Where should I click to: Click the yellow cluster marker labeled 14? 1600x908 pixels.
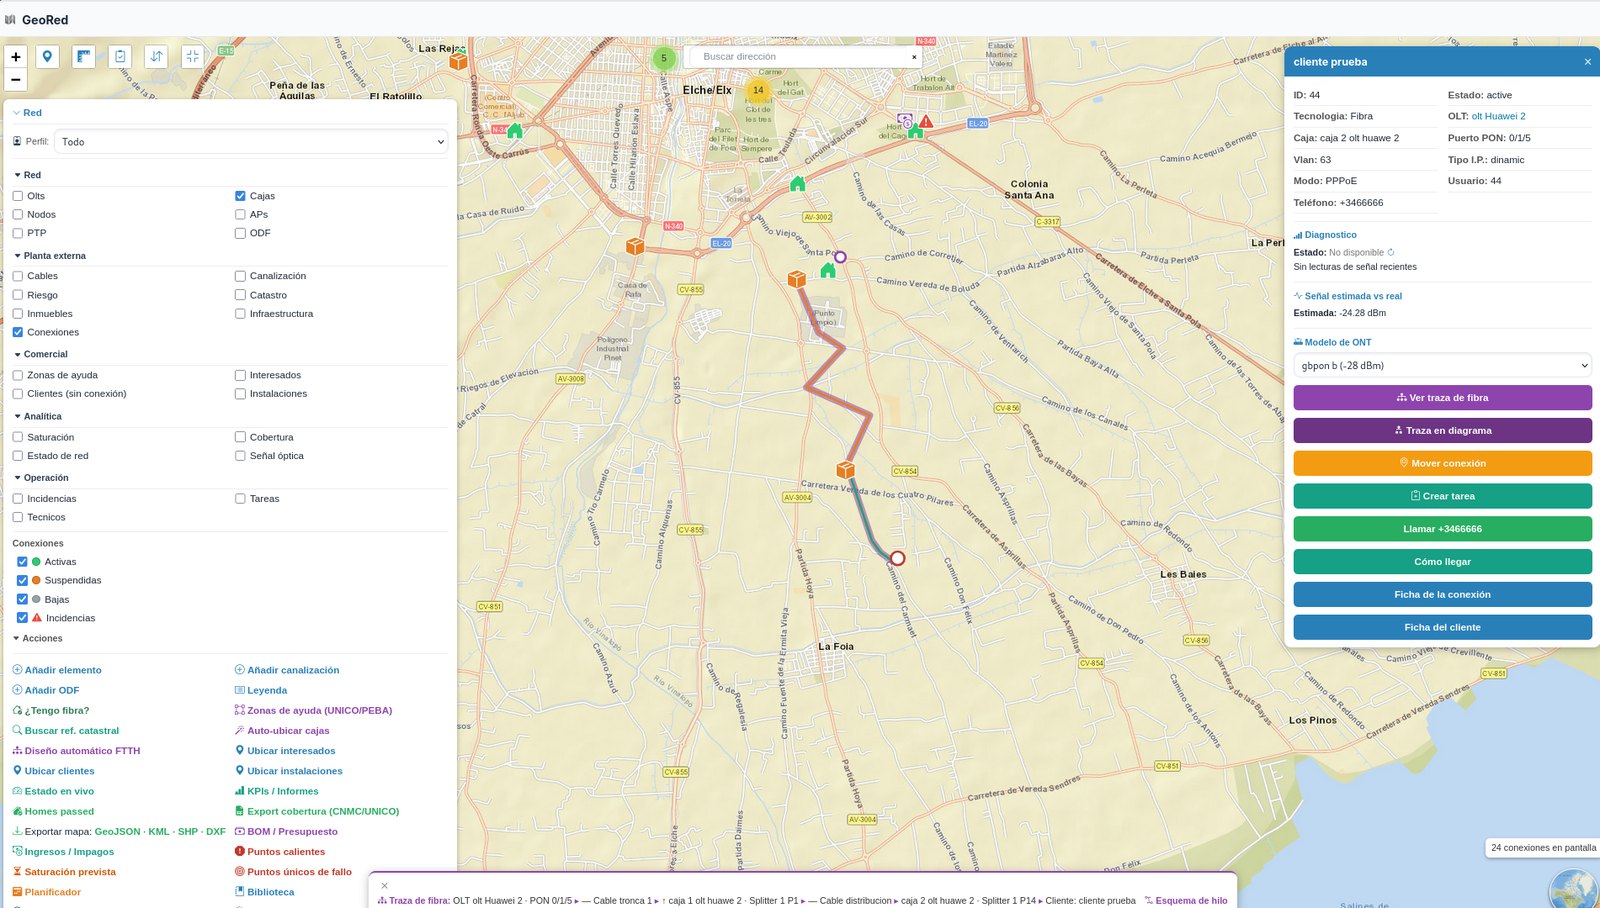pos(758,90)
